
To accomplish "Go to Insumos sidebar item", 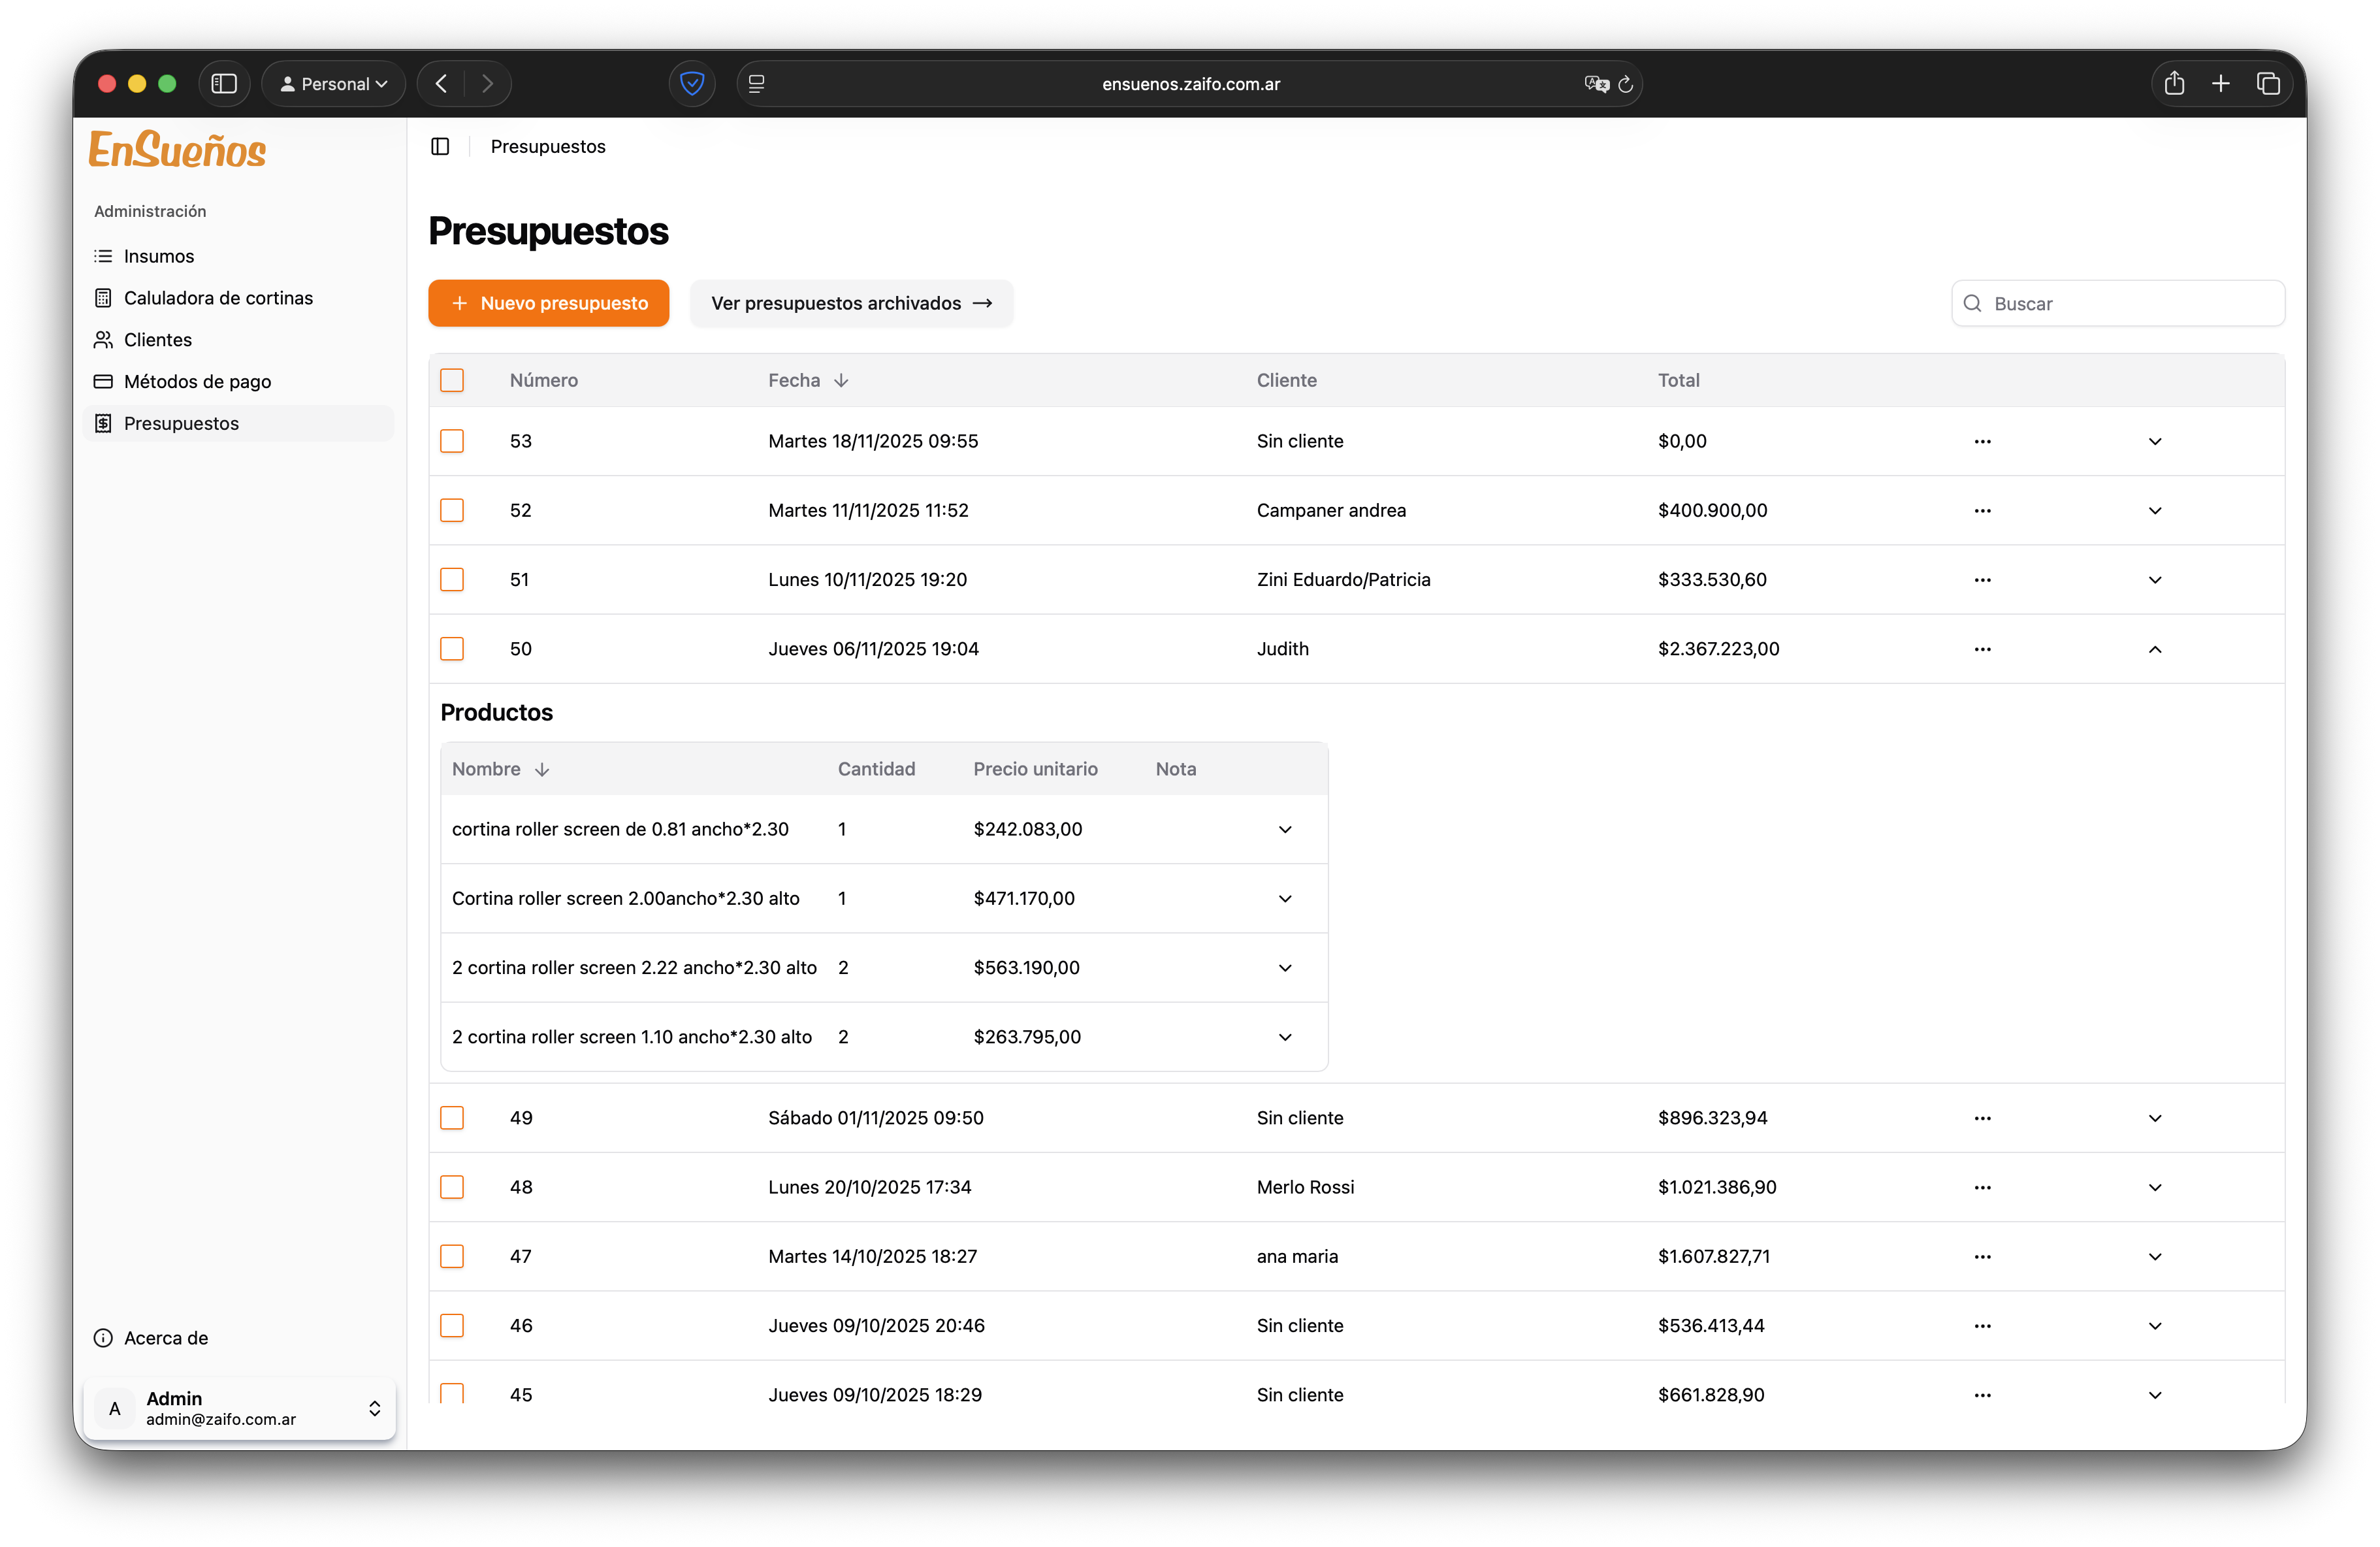I will 159,256.
